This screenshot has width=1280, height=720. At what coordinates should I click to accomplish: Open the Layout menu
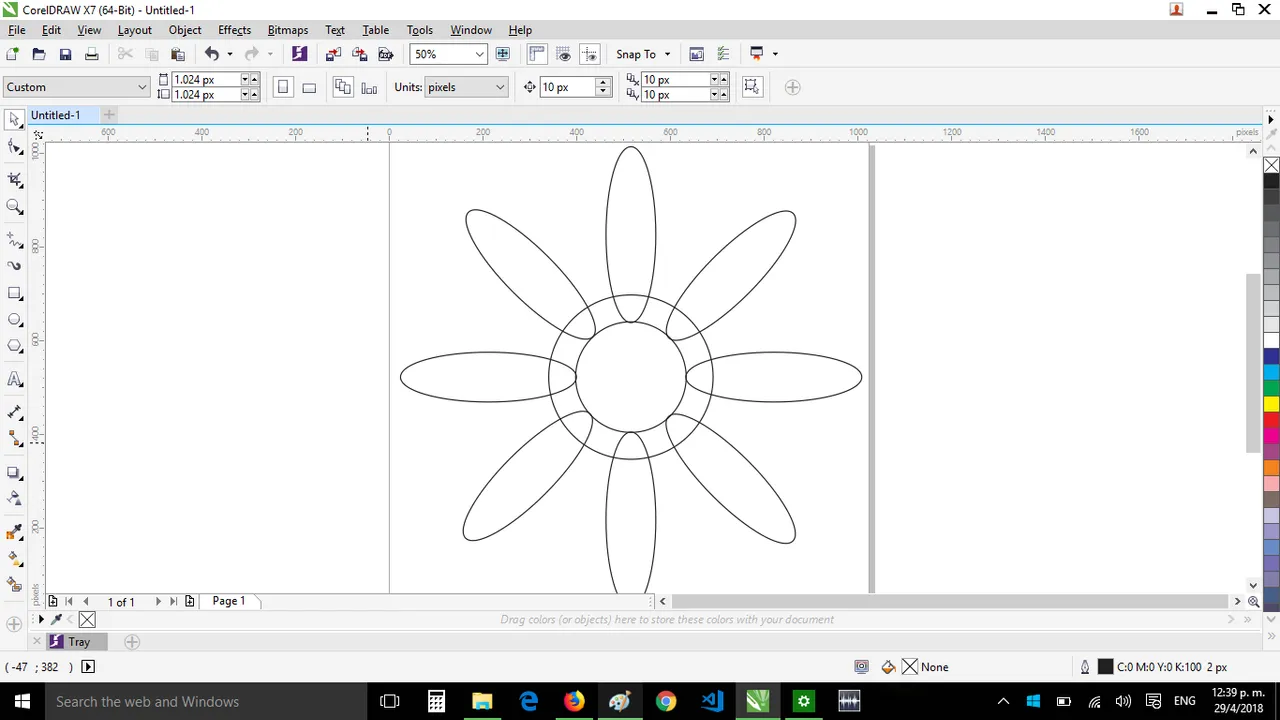(134, 30)
